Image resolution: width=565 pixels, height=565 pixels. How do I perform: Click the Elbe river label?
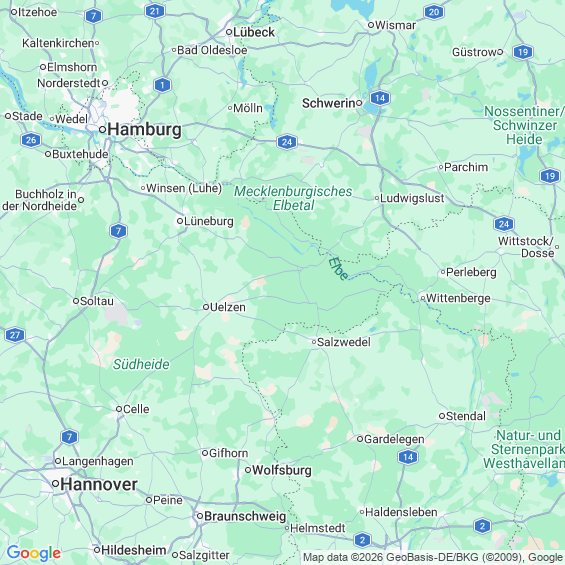click(338, 268)
